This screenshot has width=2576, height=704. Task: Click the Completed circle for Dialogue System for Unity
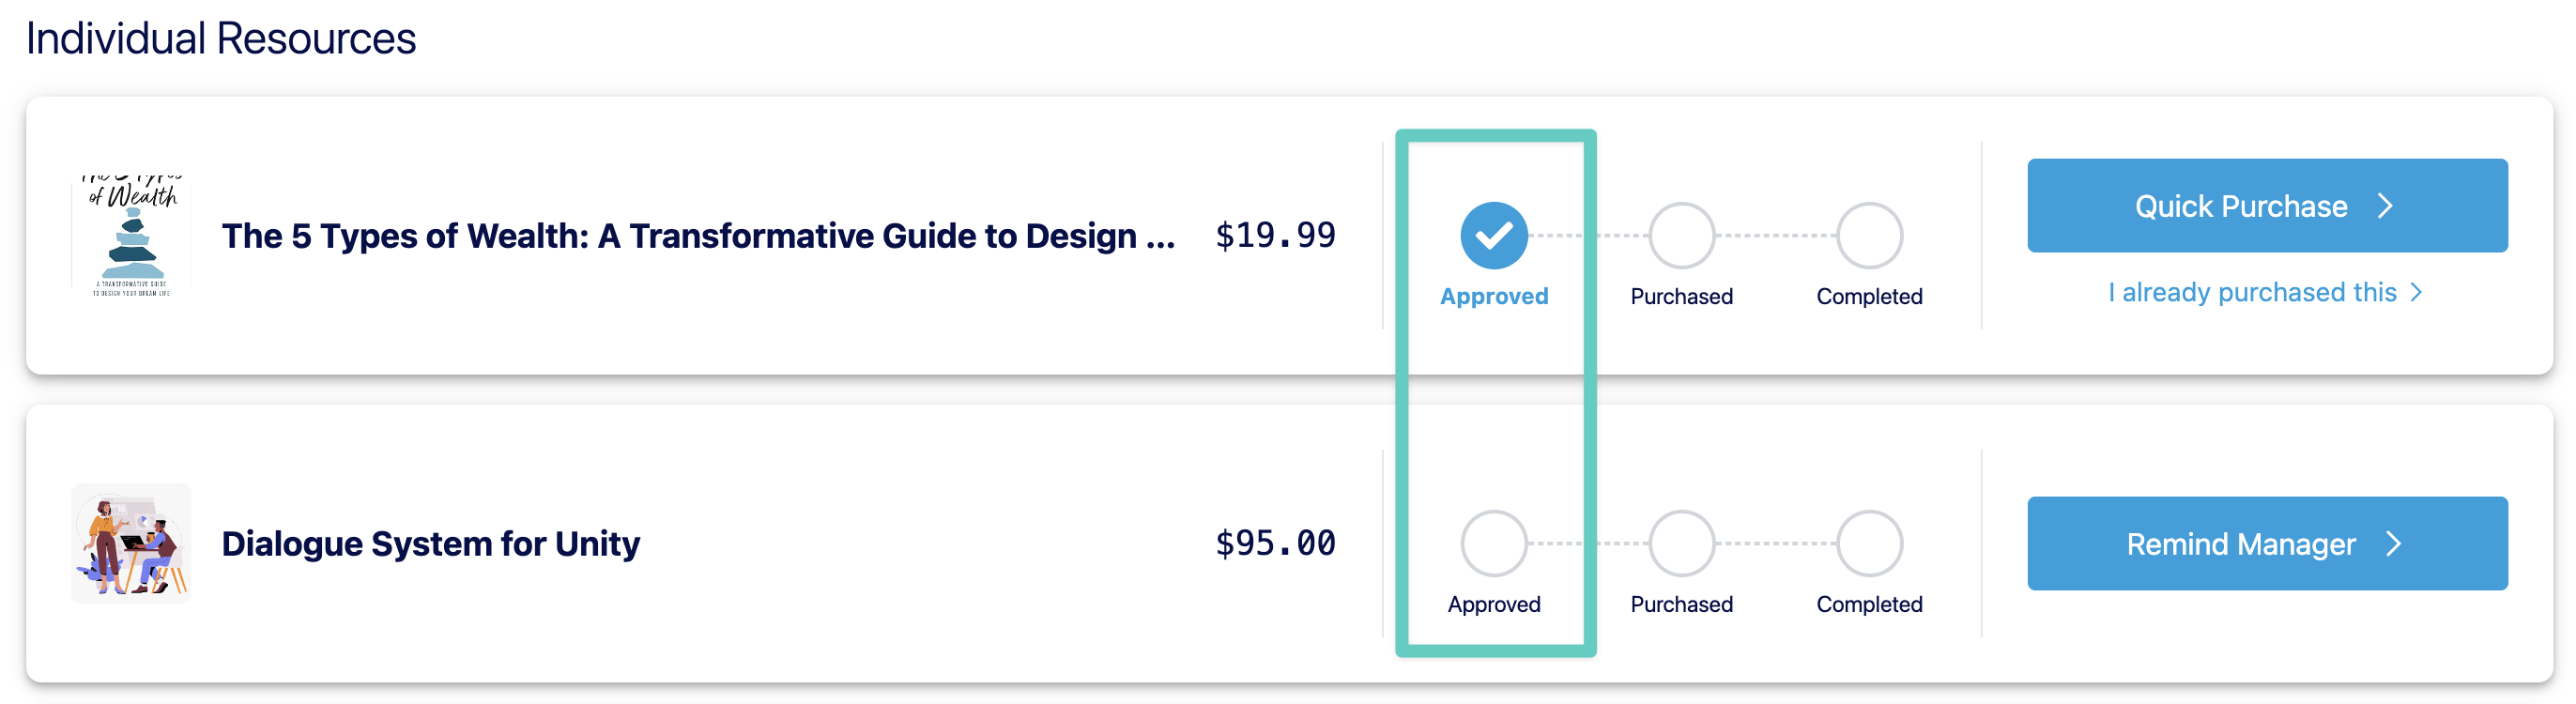pos(1869,544)
